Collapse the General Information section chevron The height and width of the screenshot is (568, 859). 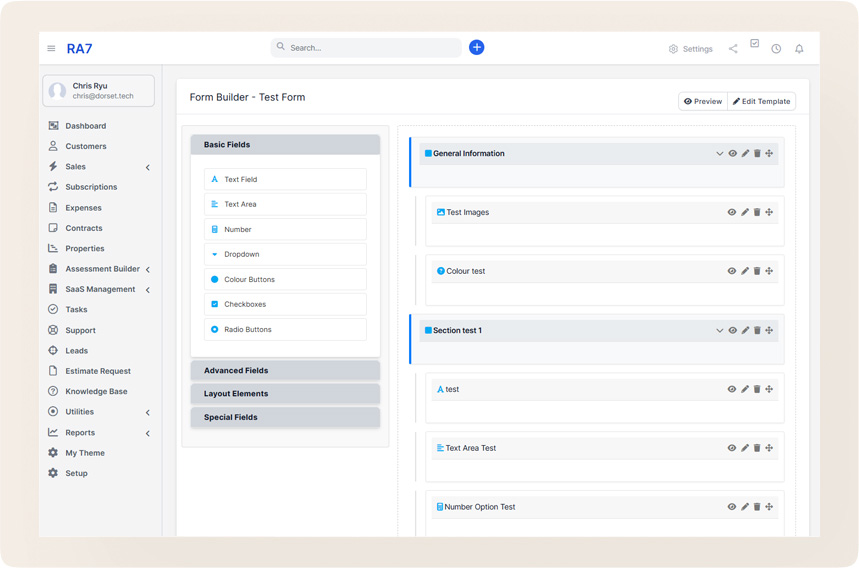click(720, 153)
